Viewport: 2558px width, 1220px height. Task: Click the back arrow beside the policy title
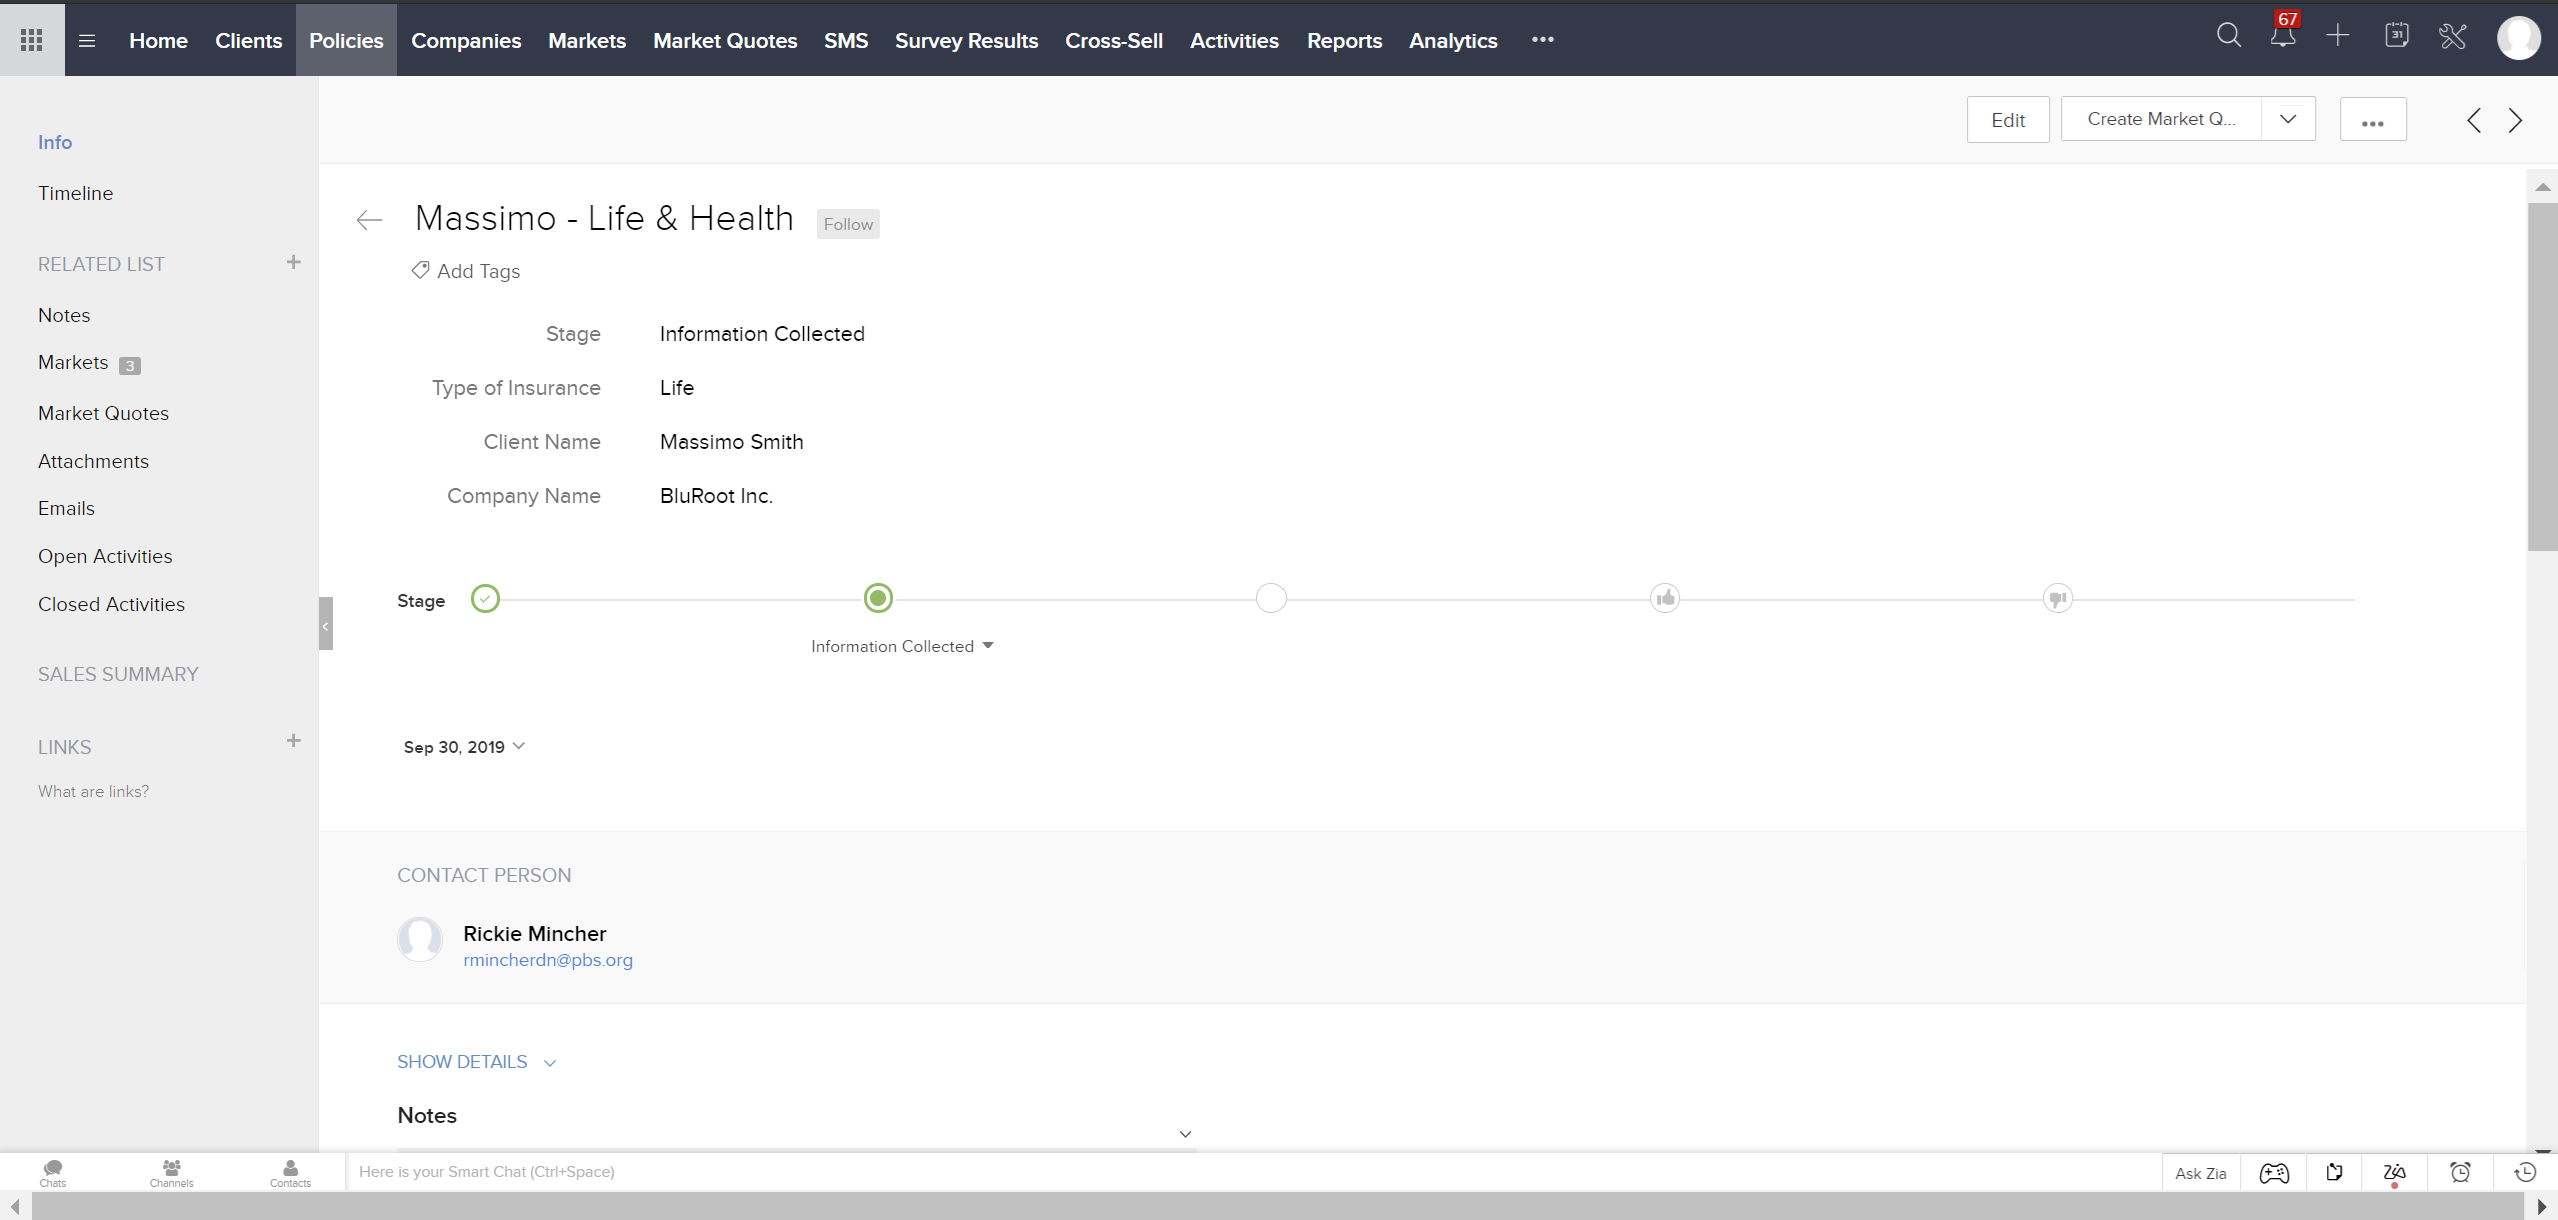[x=369, y=220]
